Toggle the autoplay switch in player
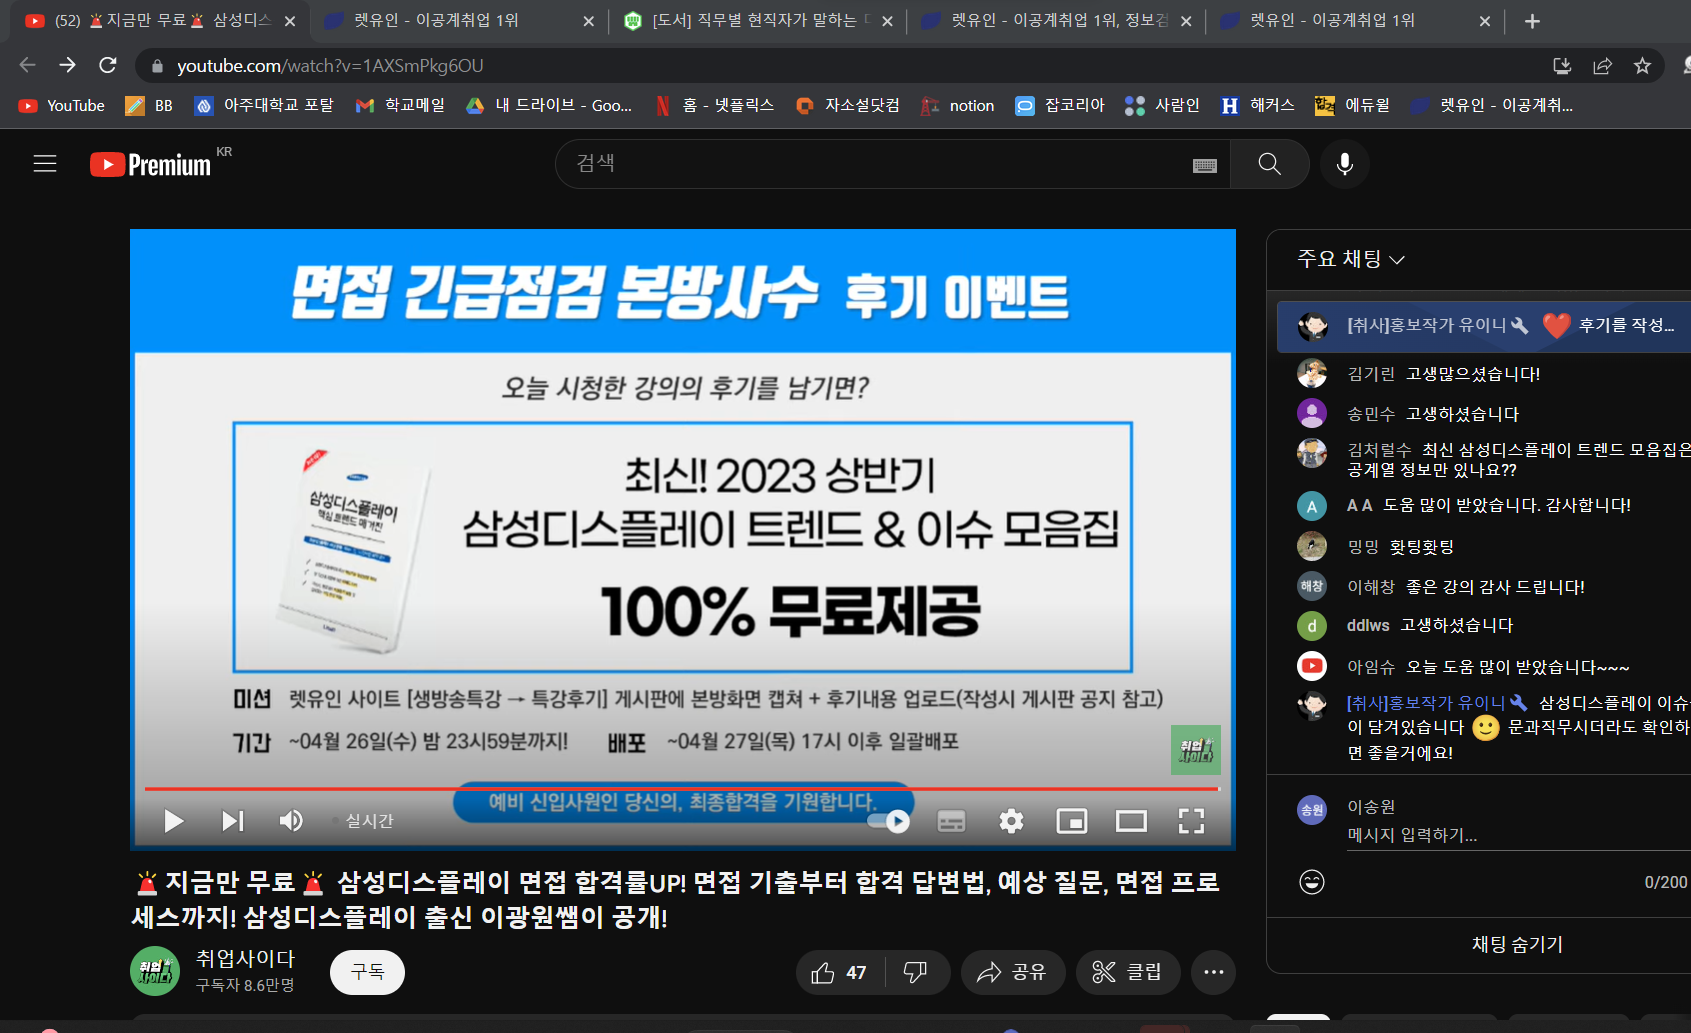The image size is (1691, 1033). coord(889,821)
